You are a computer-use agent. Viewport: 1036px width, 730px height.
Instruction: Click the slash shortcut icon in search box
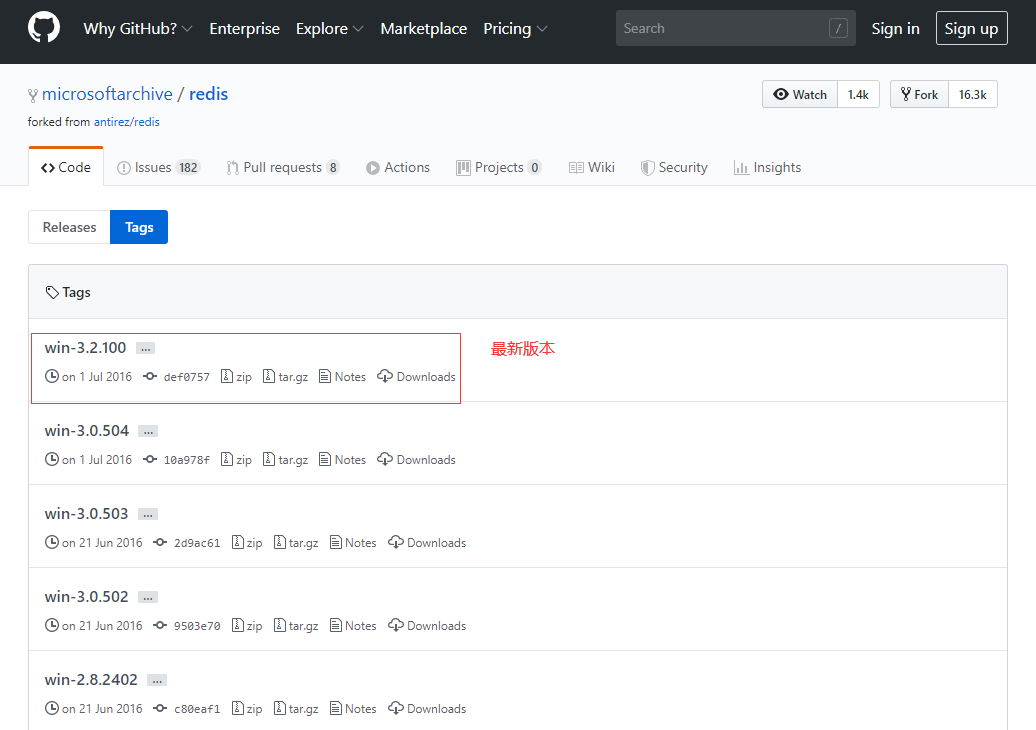point(838,28)
